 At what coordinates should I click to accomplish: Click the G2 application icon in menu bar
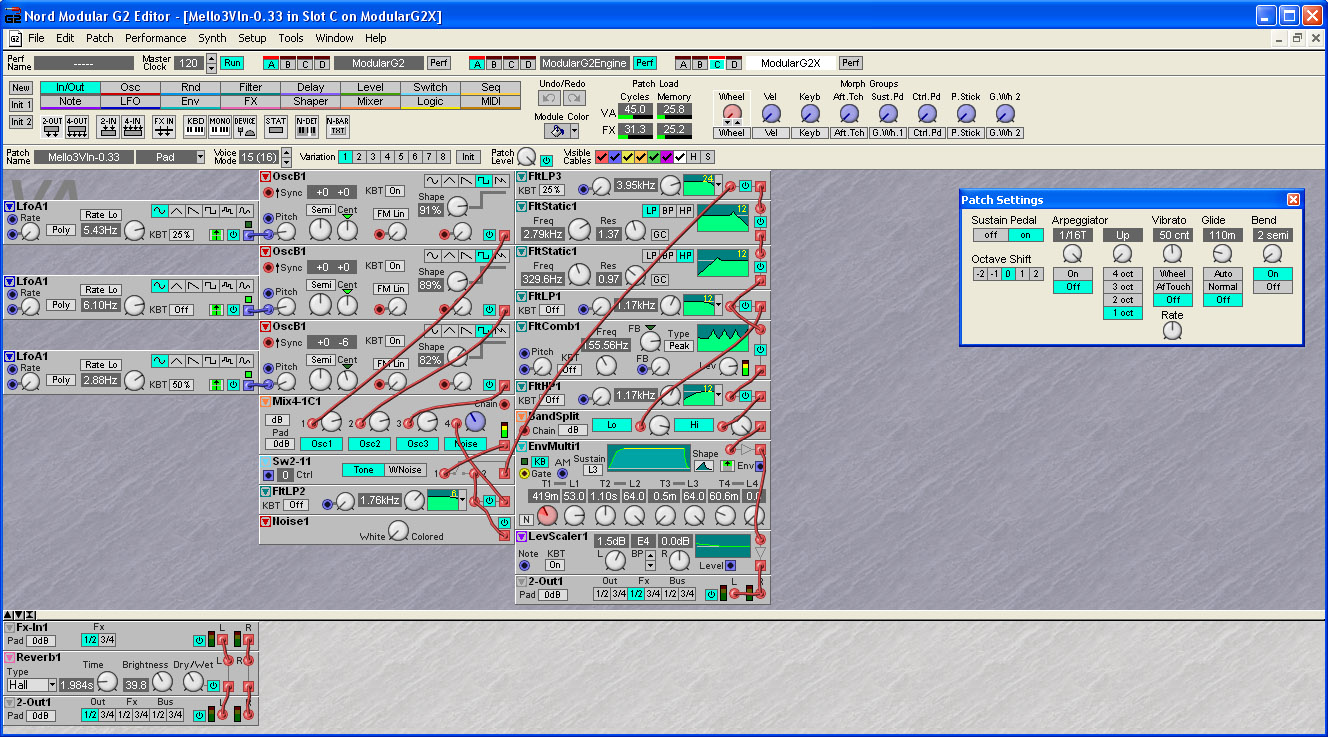click(x=15, y=38)
